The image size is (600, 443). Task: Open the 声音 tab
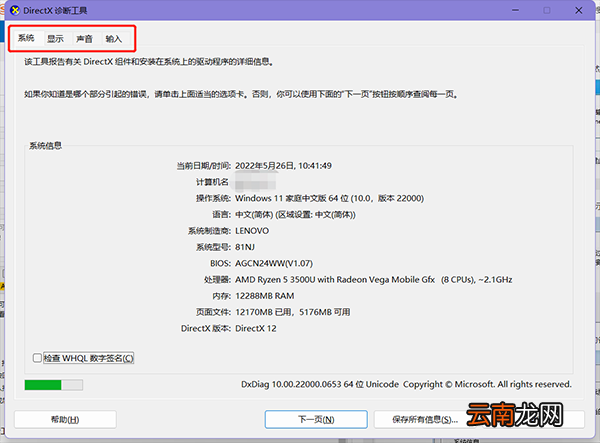[x=84, y=39]
